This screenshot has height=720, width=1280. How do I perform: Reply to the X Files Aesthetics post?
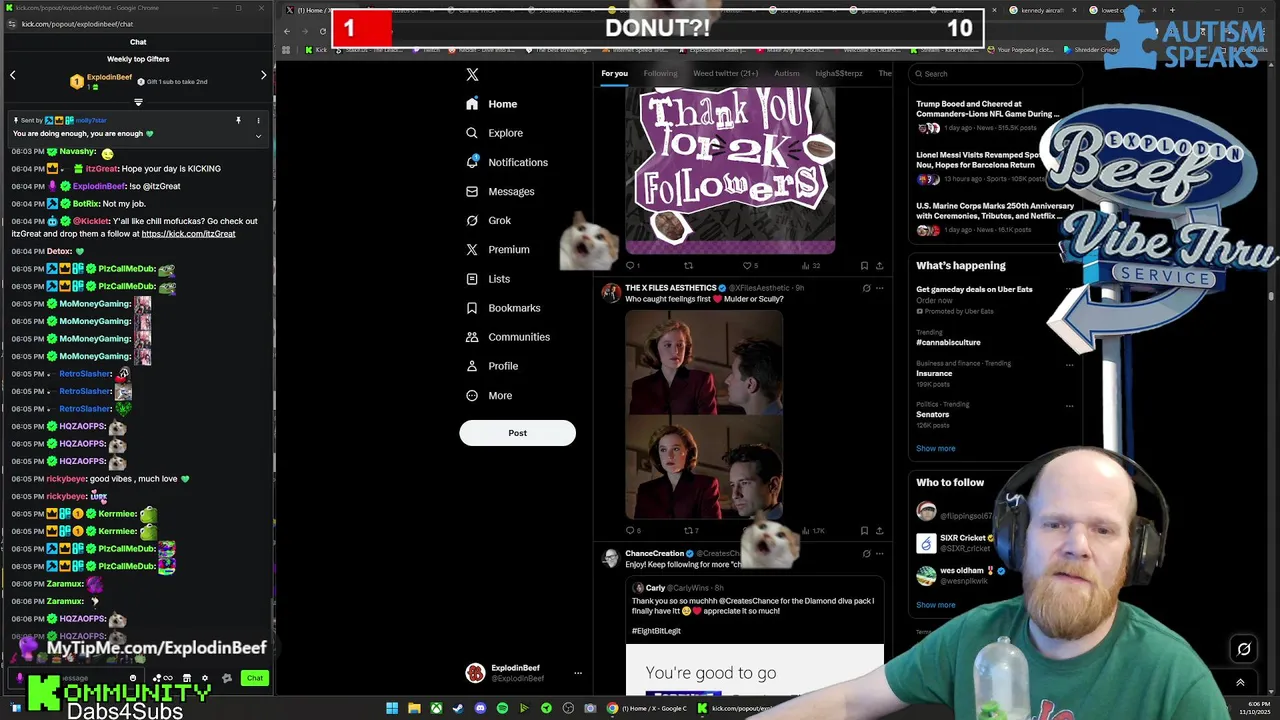point(632,530)
